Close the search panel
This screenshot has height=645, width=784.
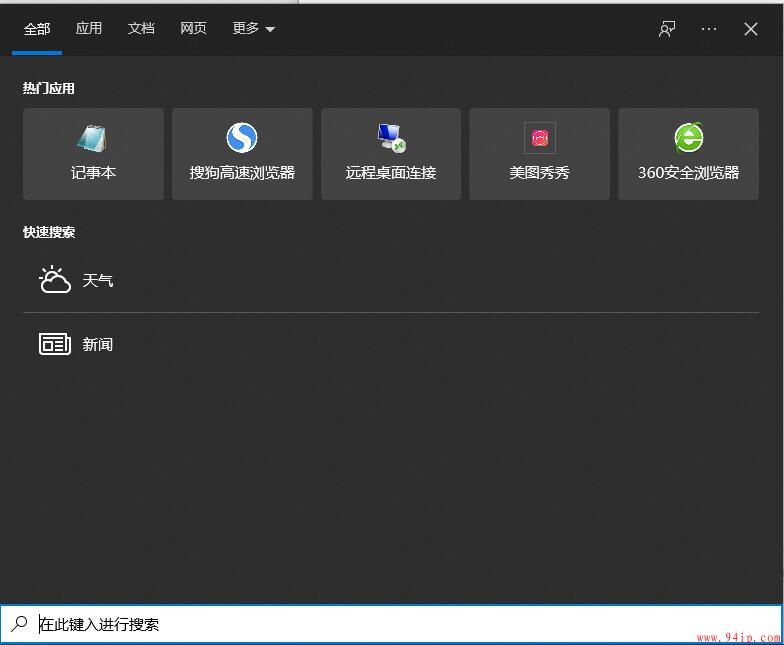point(750,29)
